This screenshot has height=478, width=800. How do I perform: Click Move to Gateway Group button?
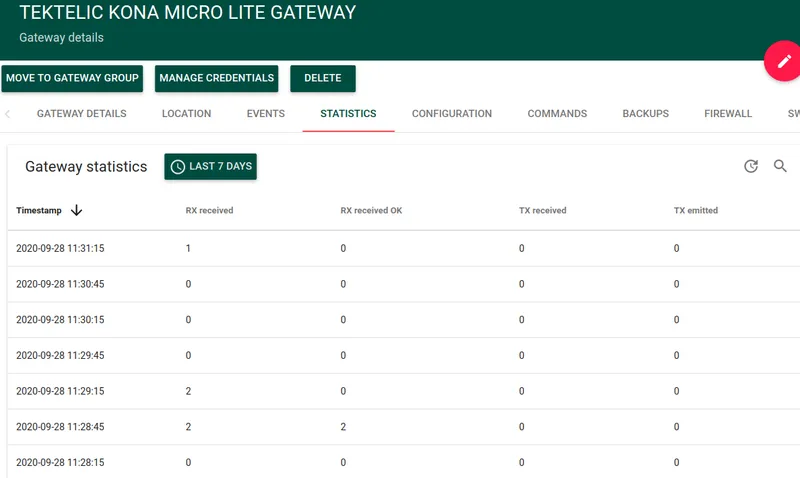(x=72, y=78)
